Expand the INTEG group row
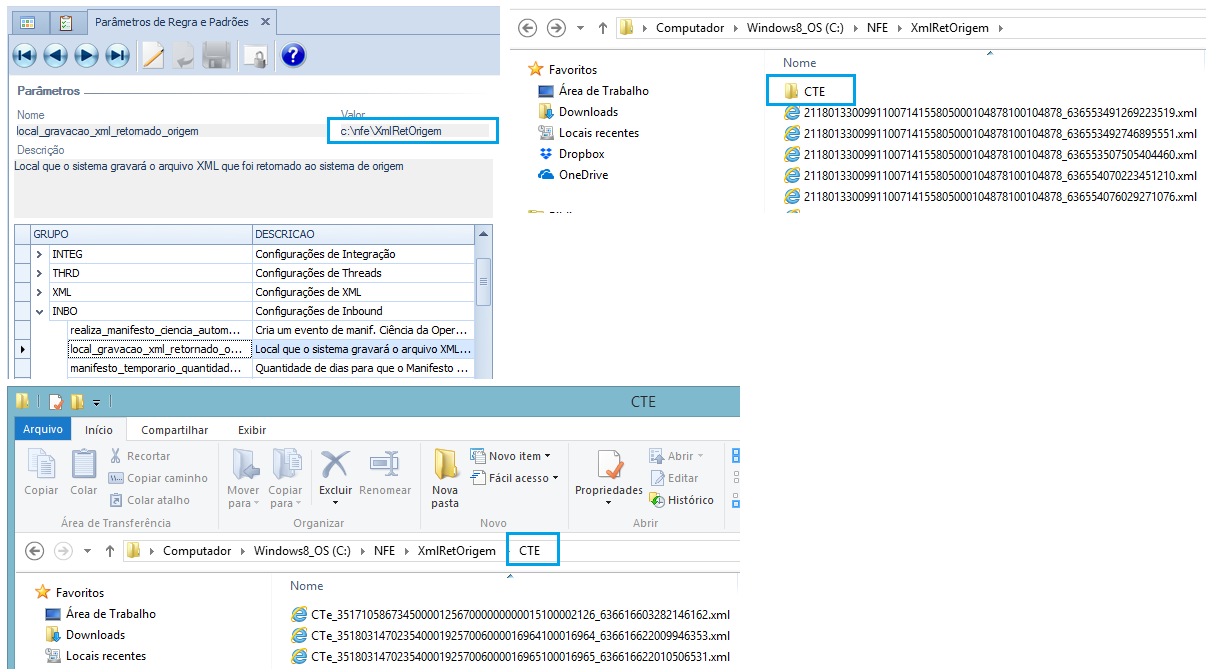The image size is (1206, 669). 39,254
